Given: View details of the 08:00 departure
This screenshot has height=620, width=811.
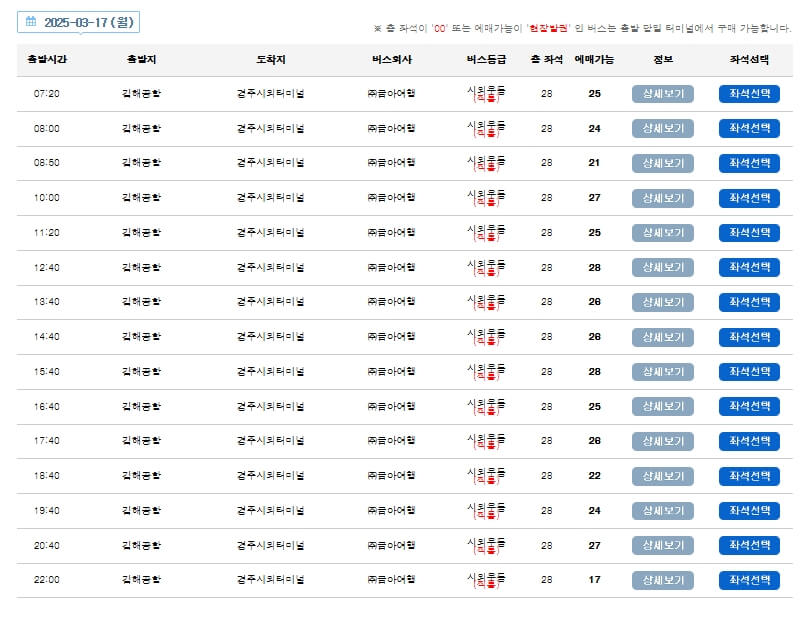Looking at the screenshot, I should coord(663,128).
